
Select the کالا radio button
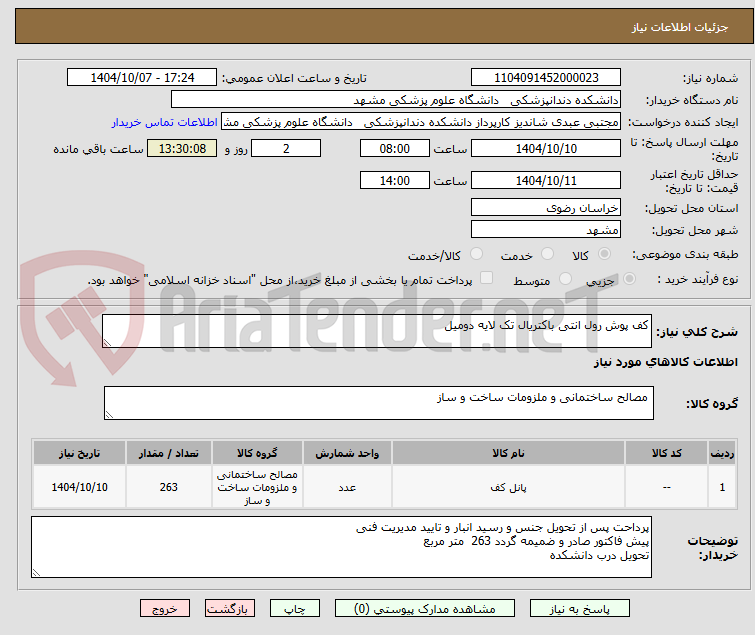(604, 254)
